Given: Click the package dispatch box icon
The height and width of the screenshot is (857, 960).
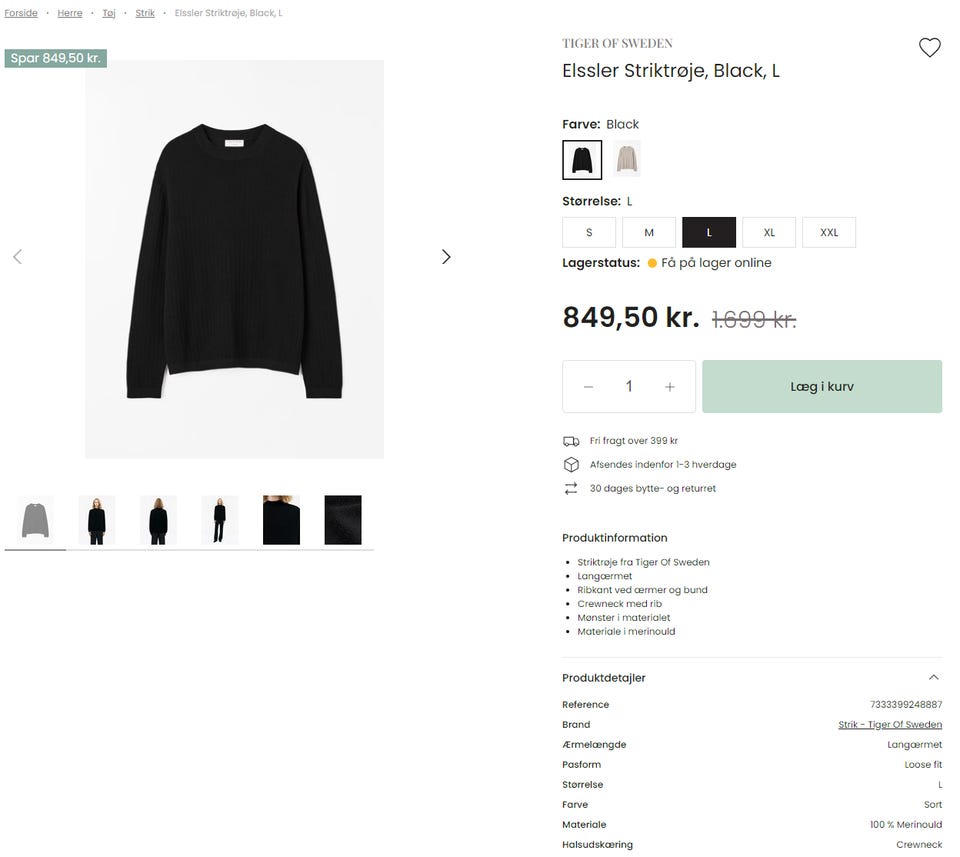Looking at the screenshot, I should (571, 465).
